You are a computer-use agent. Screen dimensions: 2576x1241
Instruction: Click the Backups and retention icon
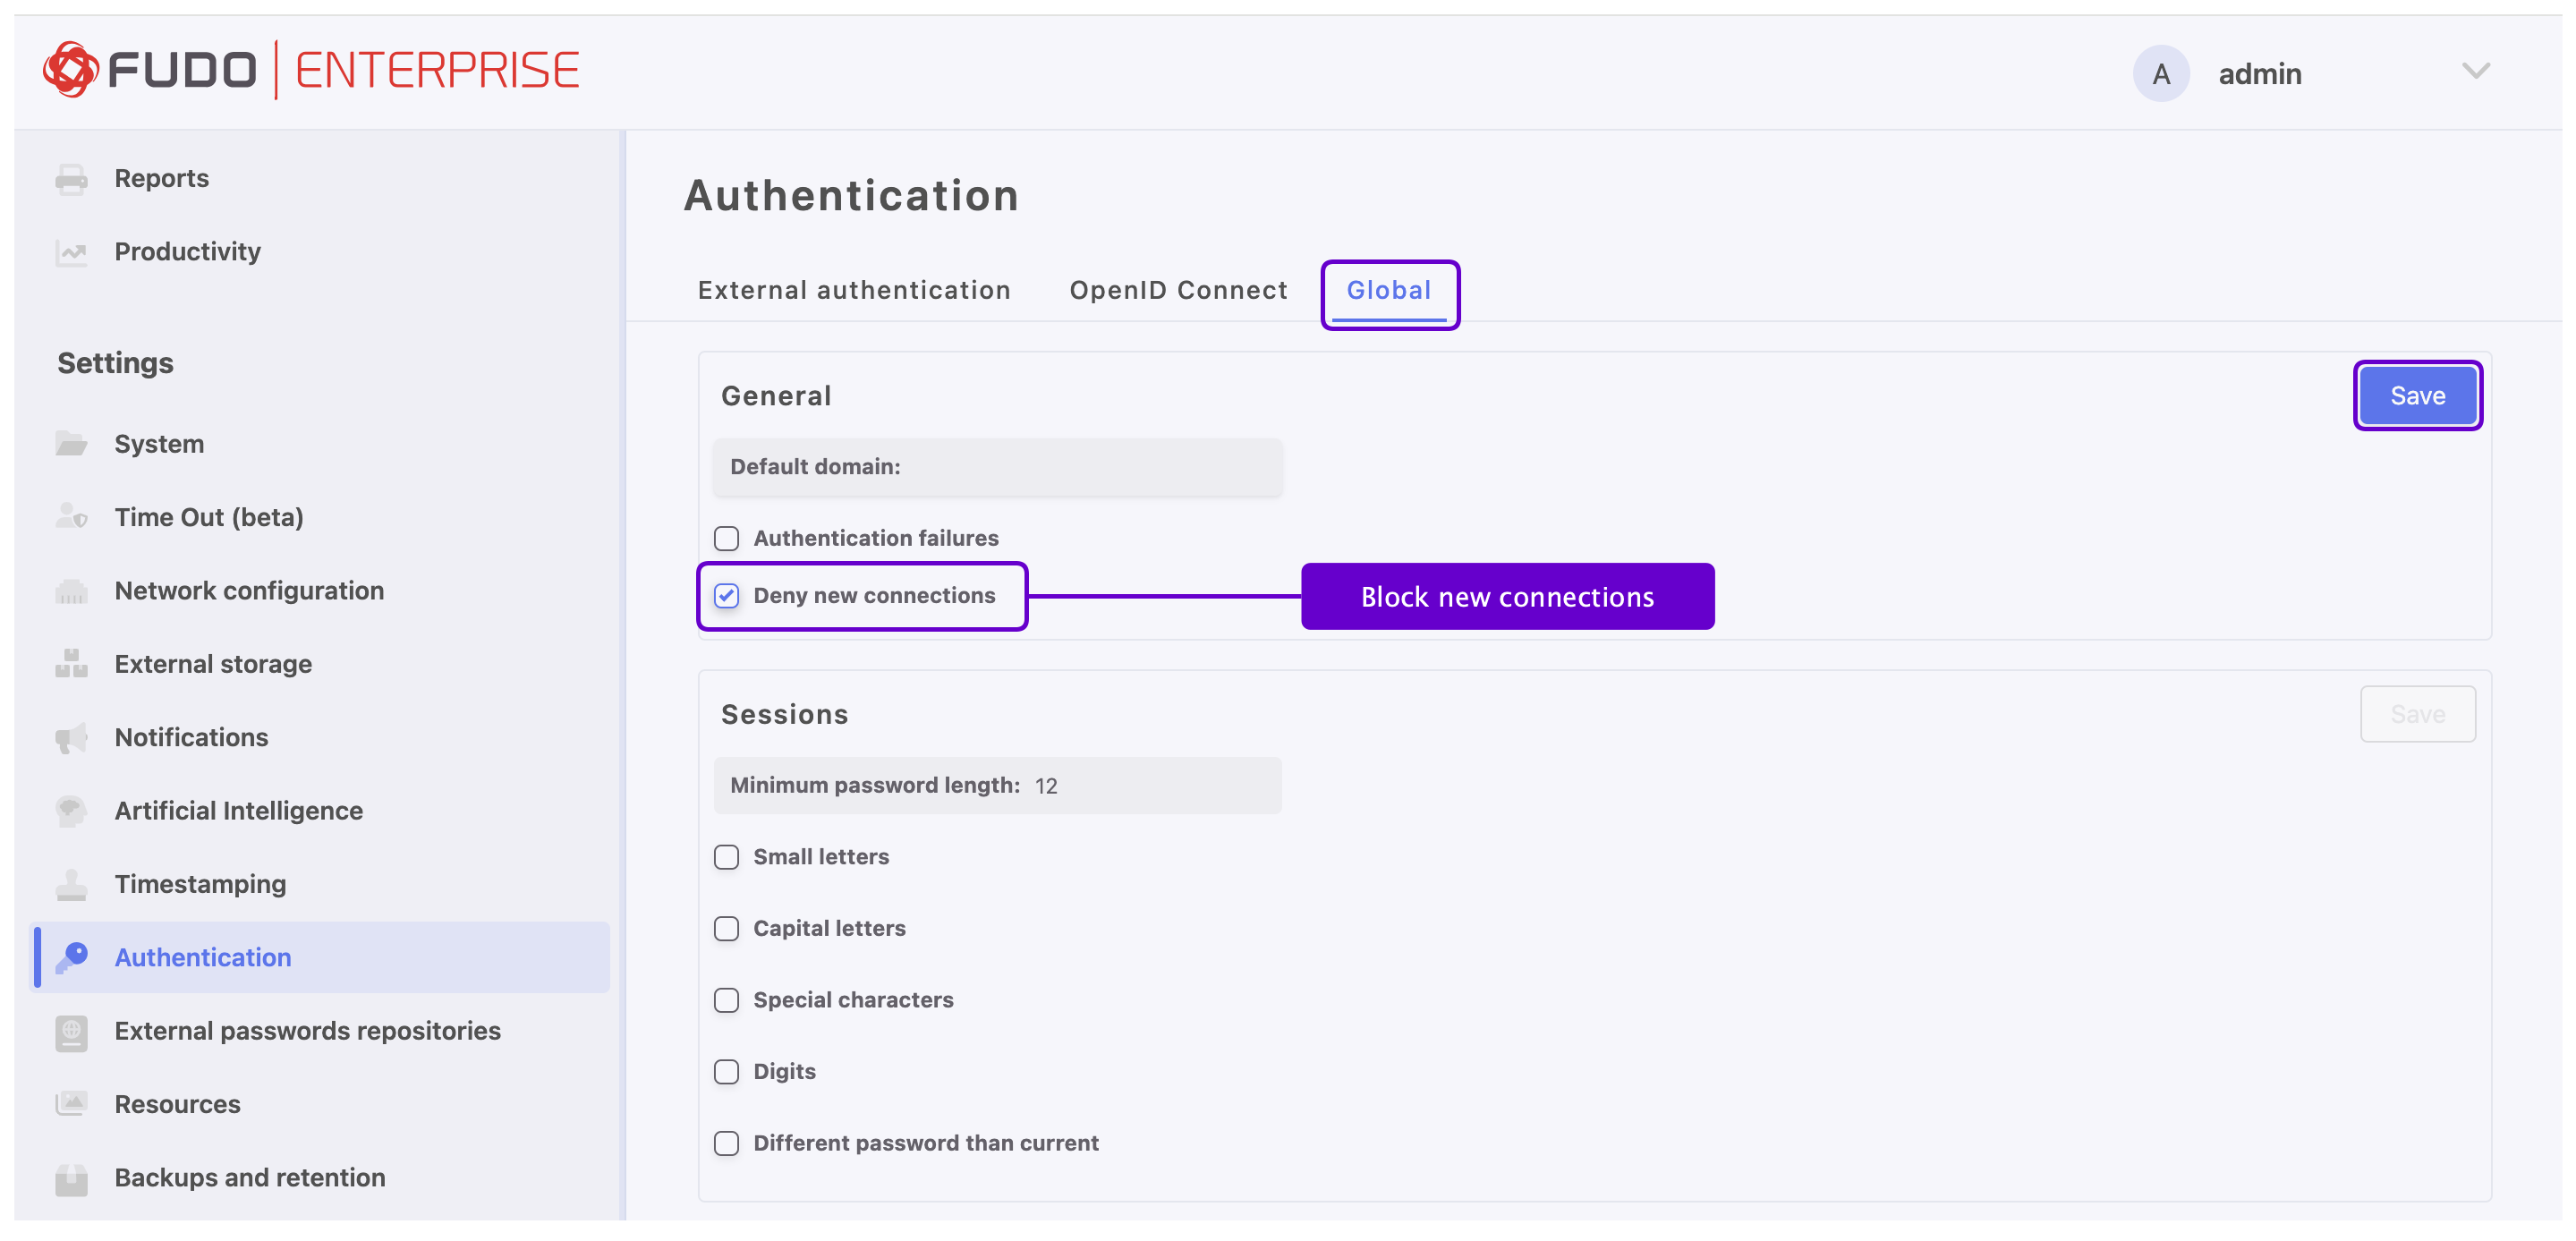[71, 1178]
